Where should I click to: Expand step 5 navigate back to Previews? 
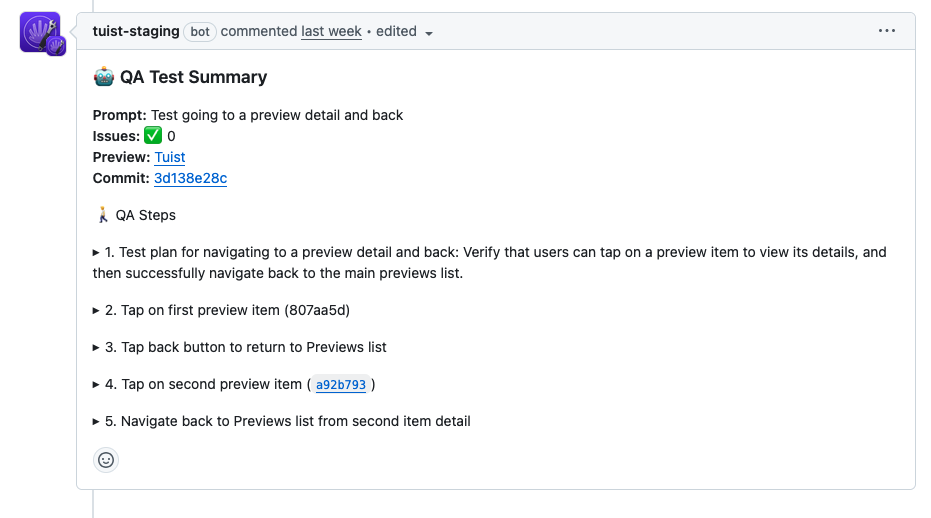[x=97, y=421]
